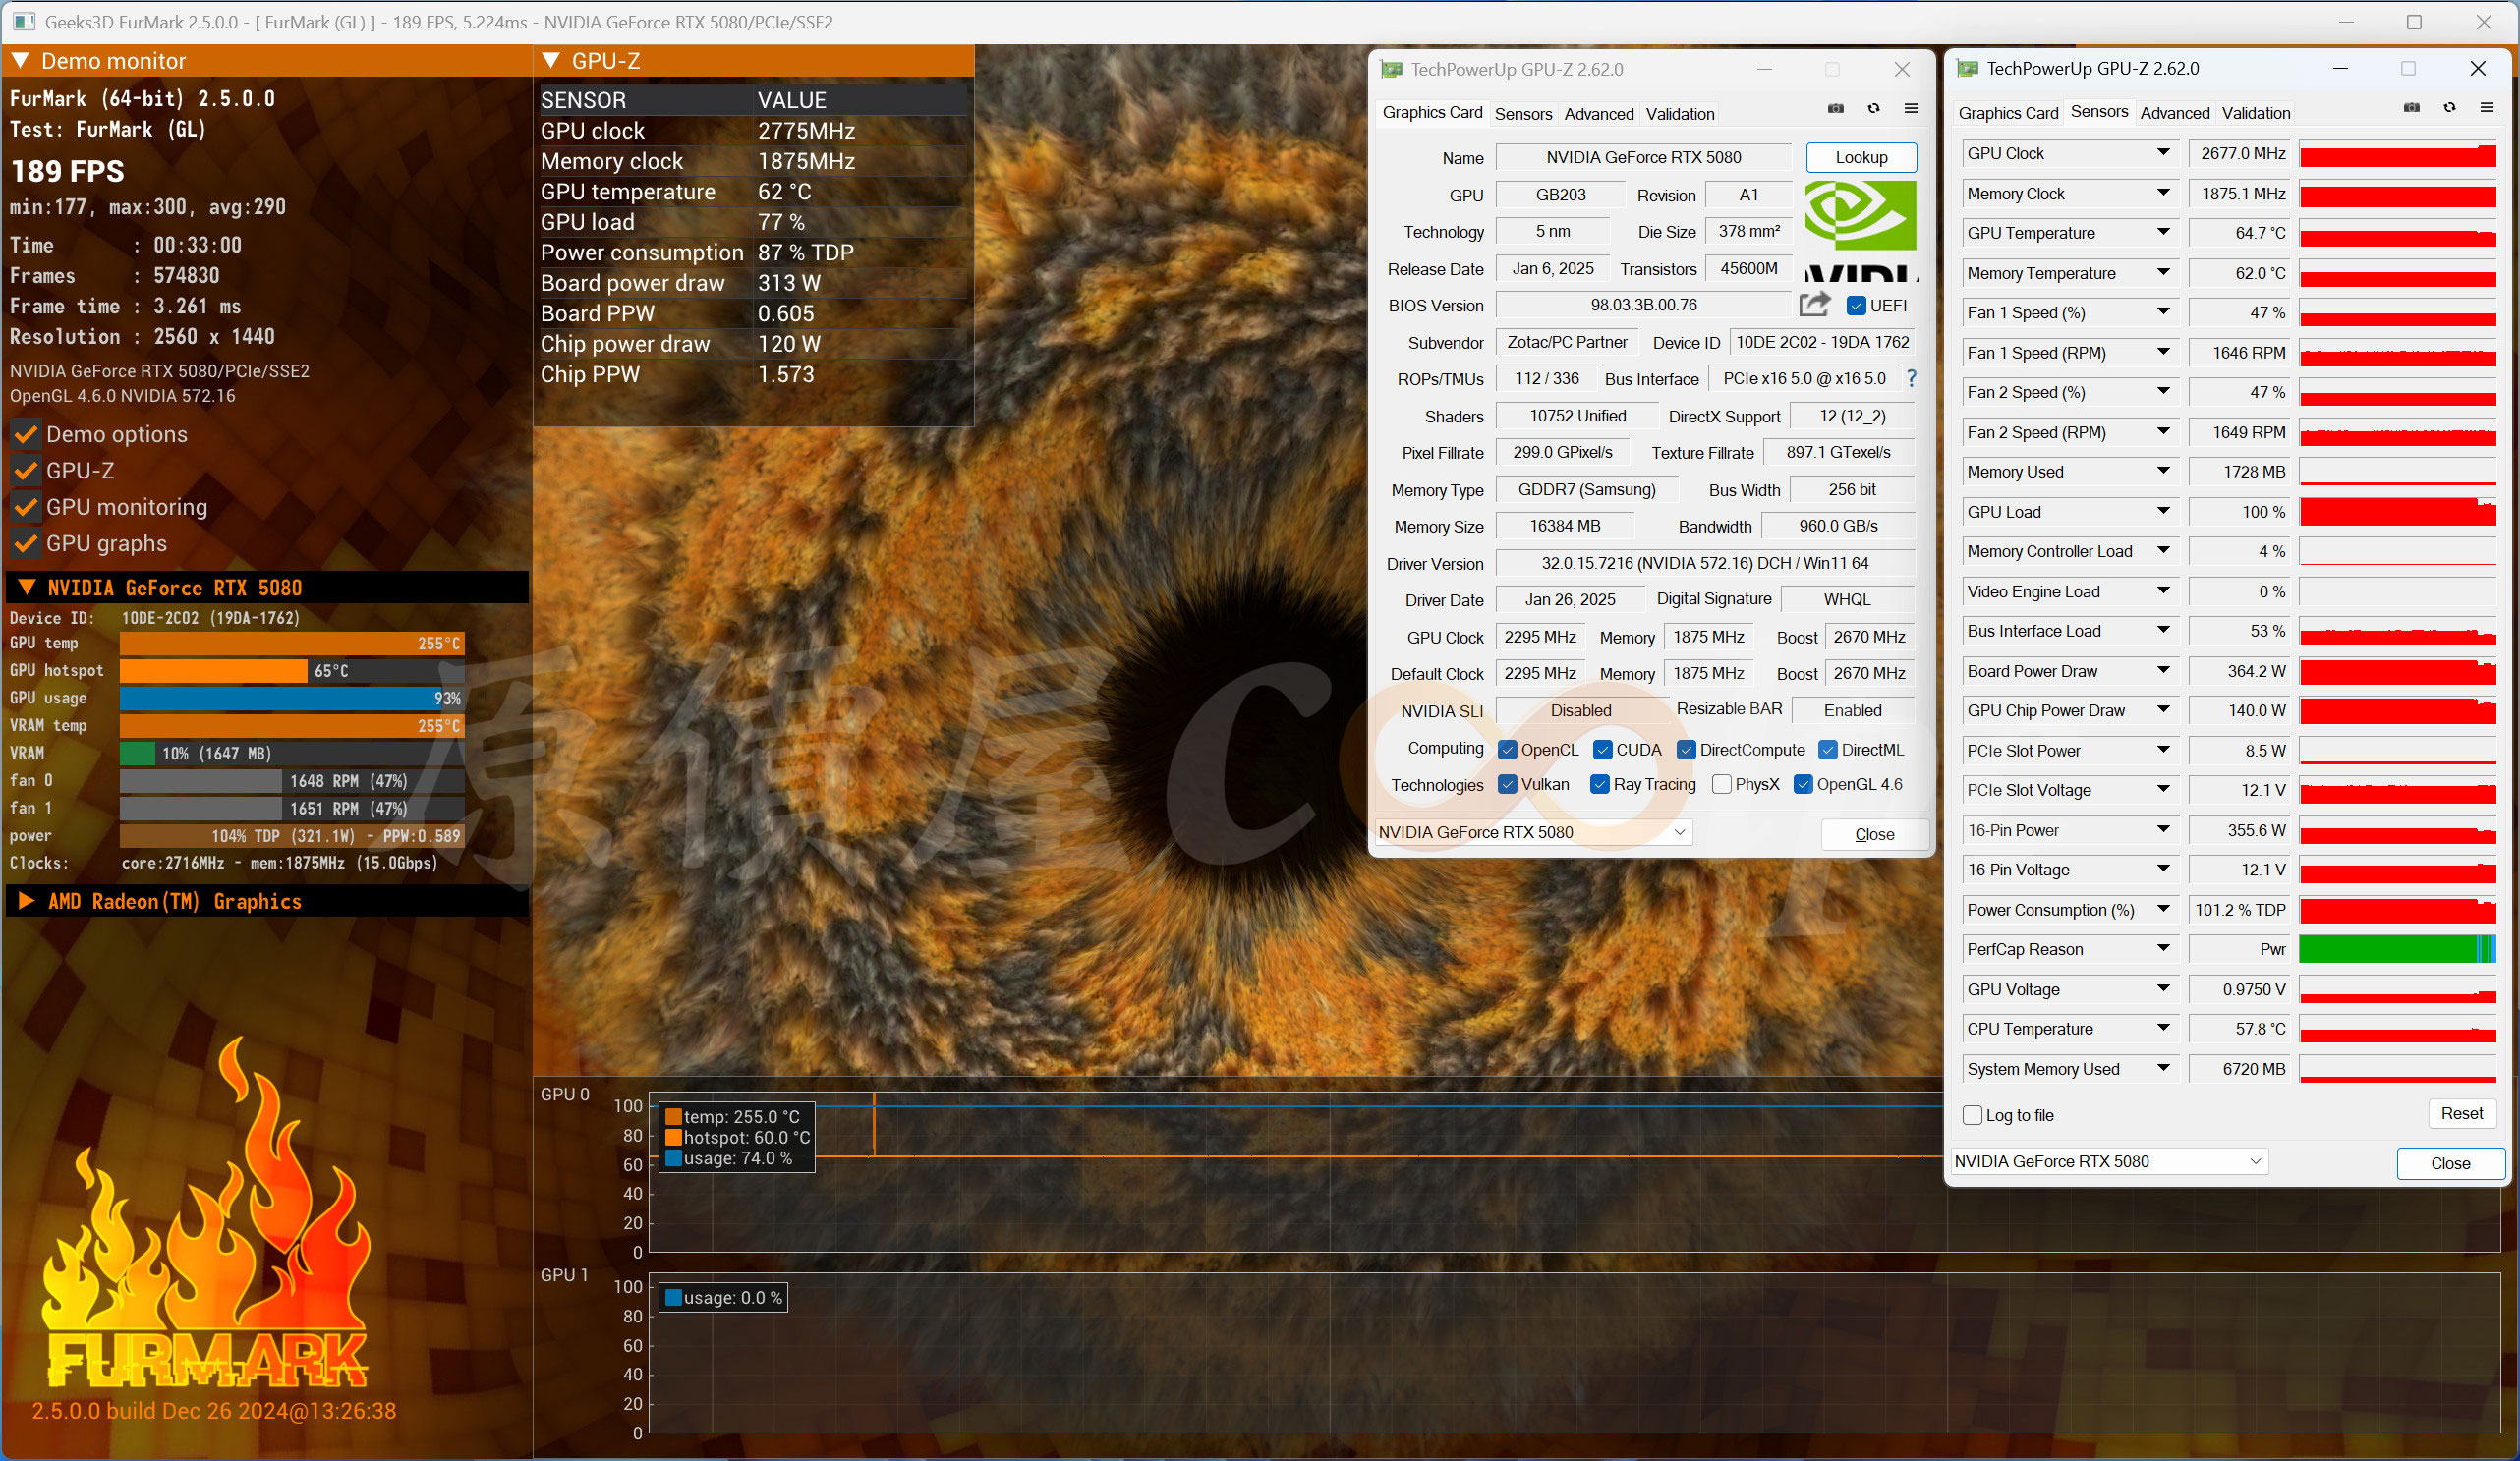Viewport: 2520px width, 1461px height.
Task: Open the GPU Clock sensor dropdown
Action: (x=2163, y=153)
